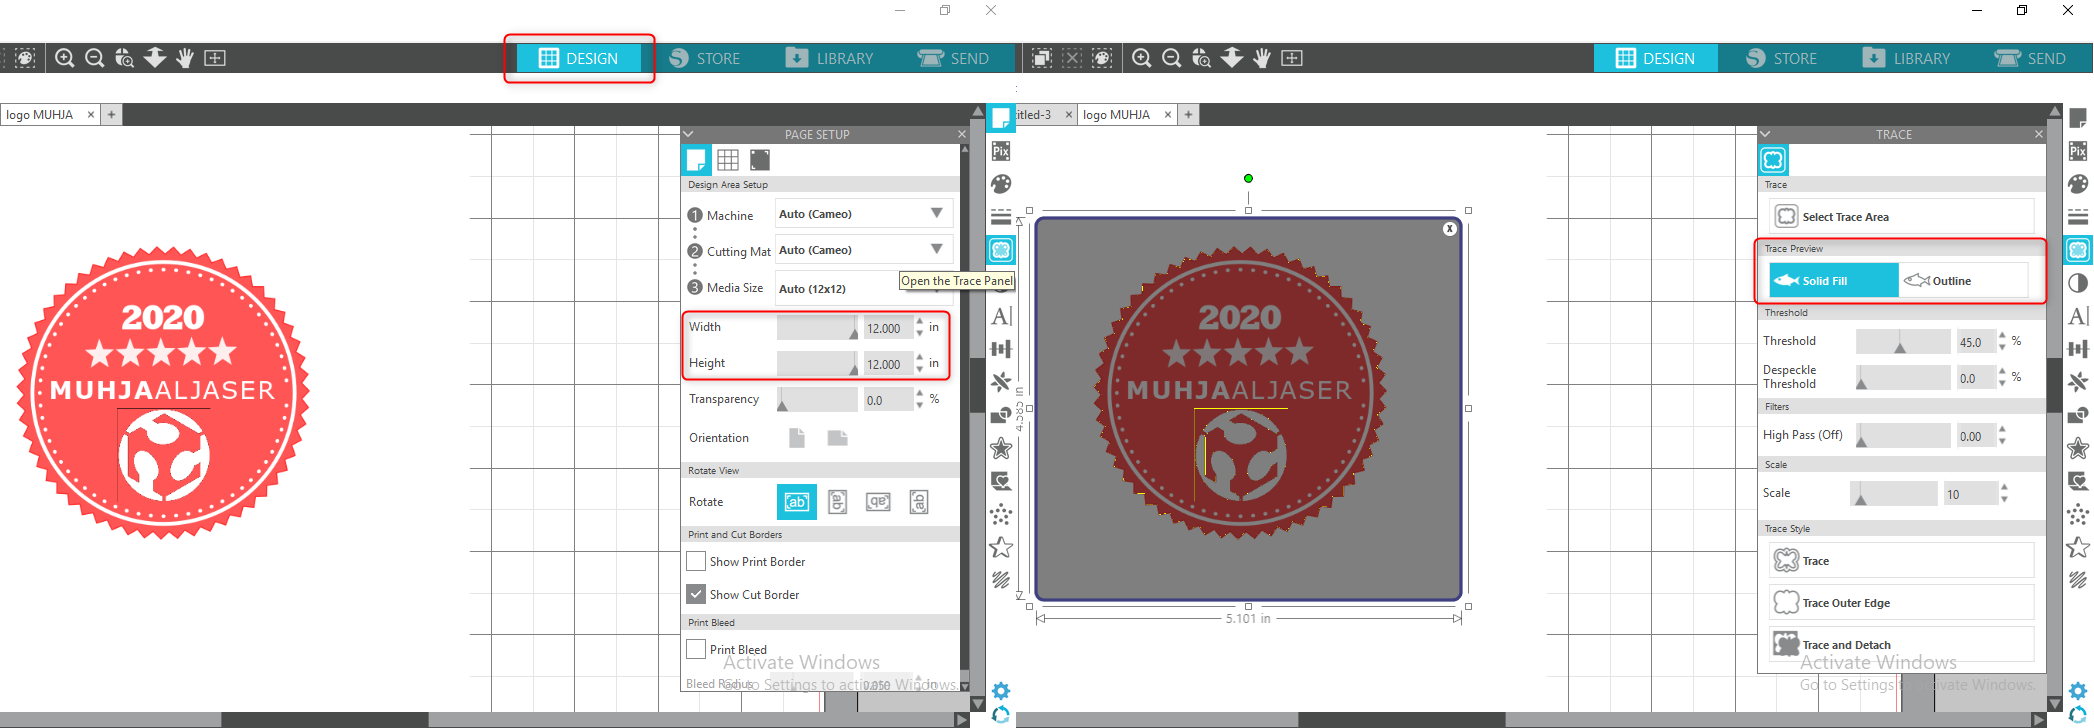The width and height of the screenshot is (2094, 728).
Task: Increase Scale with its up arrow
Action: [x=2004, y=488]
